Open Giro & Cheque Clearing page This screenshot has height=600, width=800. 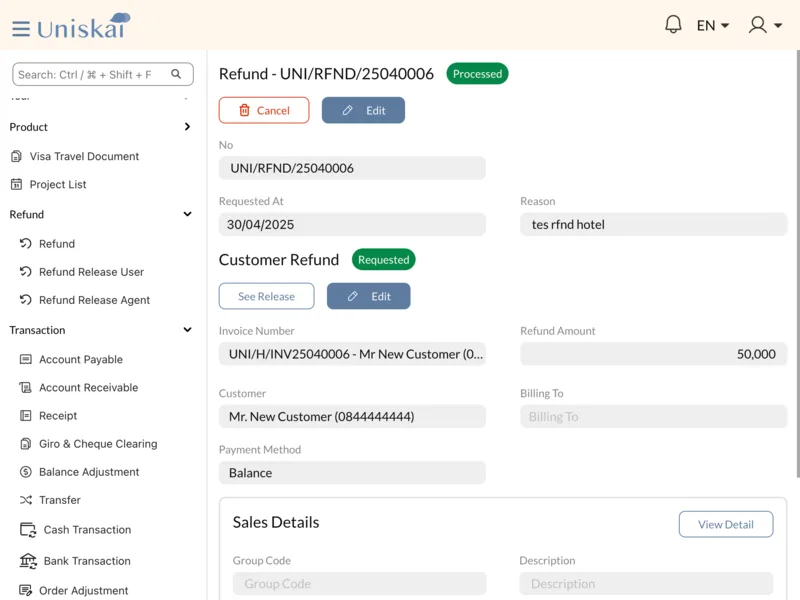(x=98, y=444)
